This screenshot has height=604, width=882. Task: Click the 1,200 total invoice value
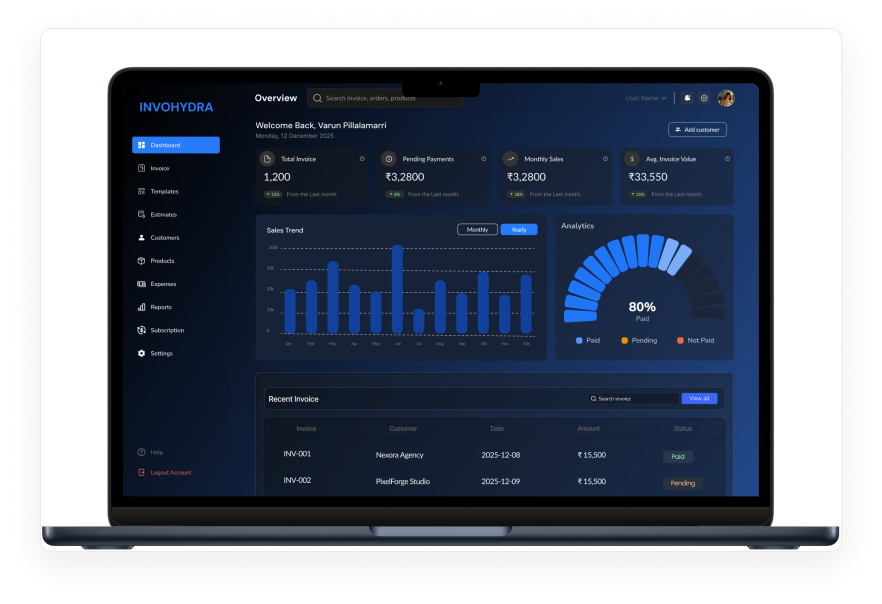[277, 177]
